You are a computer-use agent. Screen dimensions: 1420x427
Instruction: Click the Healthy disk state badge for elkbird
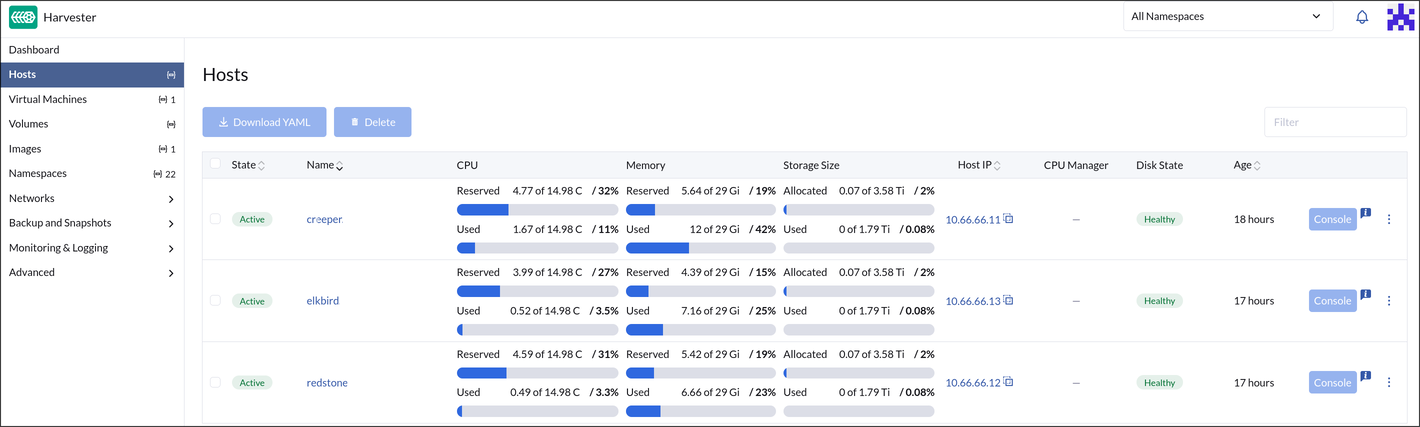(1159, 301)
